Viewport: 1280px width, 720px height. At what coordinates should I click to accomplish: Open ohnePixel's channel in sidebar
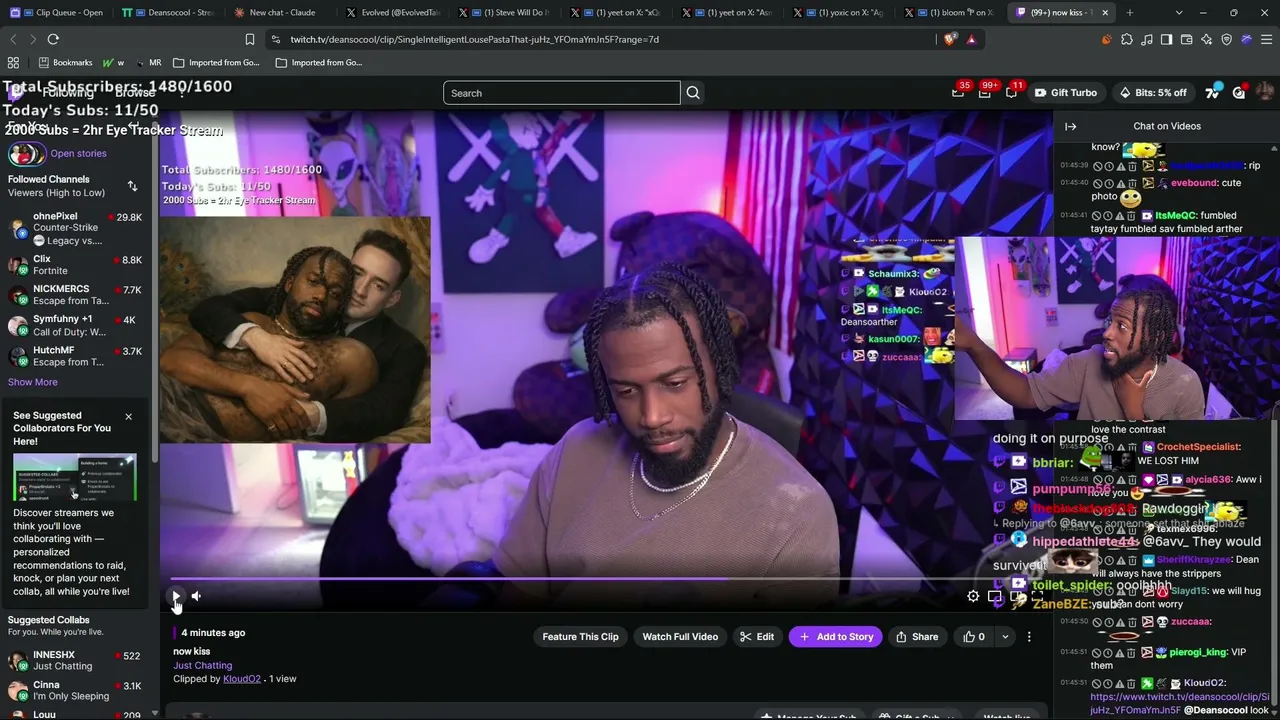76,228
